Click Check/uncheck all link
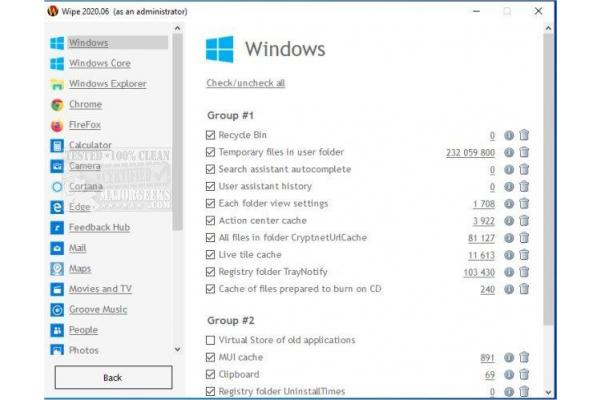Viewport: 600px width, 400px height. (x=245, y=83)
